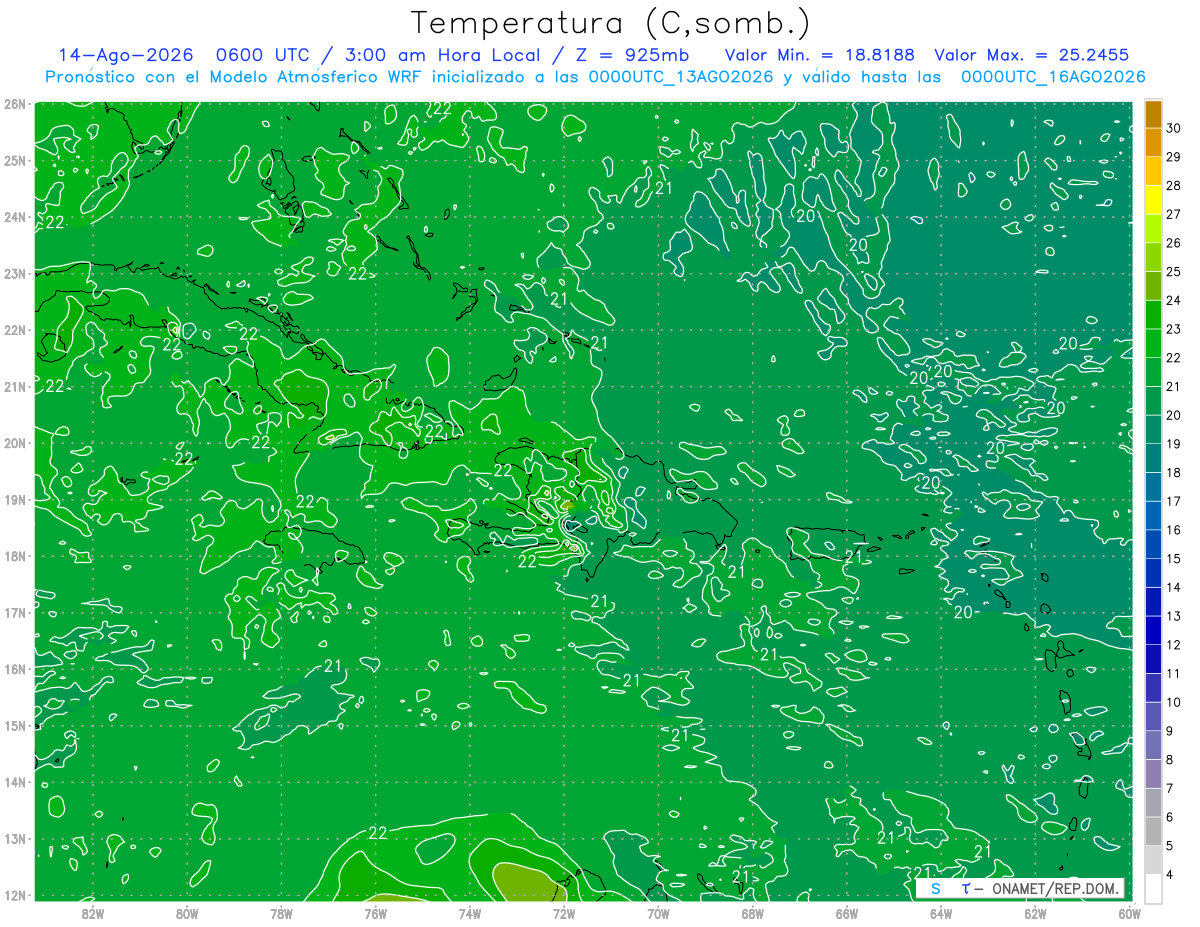Click the 80W longitude axis label
The width and height of the screenshot is (1200, 927).
(x=187, y=912)
